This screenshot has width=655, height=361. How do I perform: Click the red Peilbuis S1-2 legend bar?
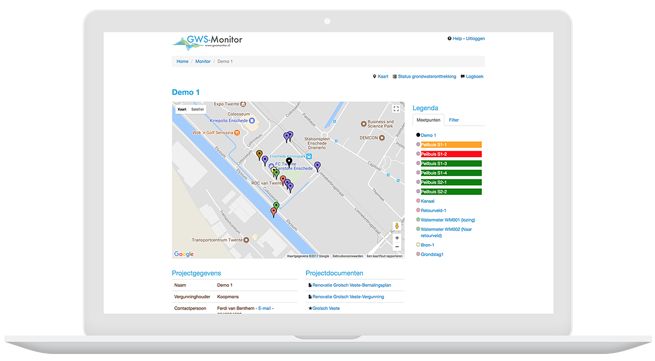pyautogui.click(x=451, y=154)
